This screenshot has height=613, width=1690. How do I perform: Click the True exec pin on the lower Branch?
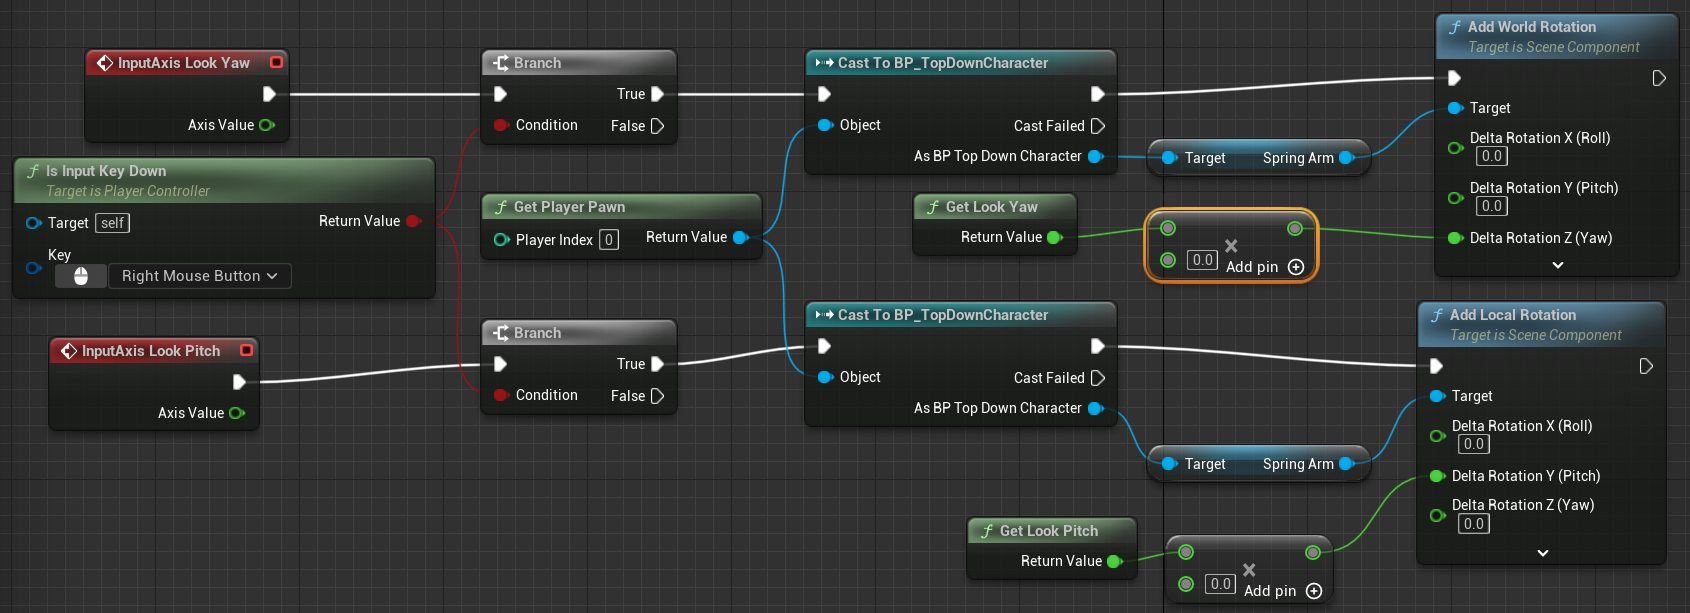coord(657,364)
